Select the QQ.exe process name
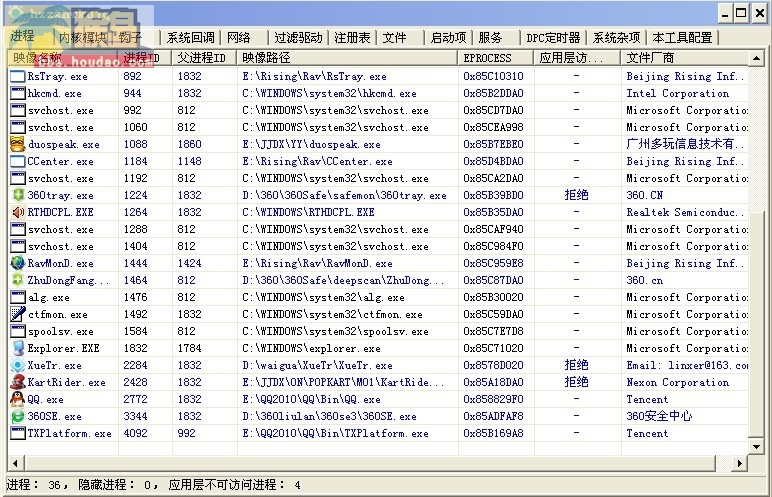772x497 pixels. [45, 399]
